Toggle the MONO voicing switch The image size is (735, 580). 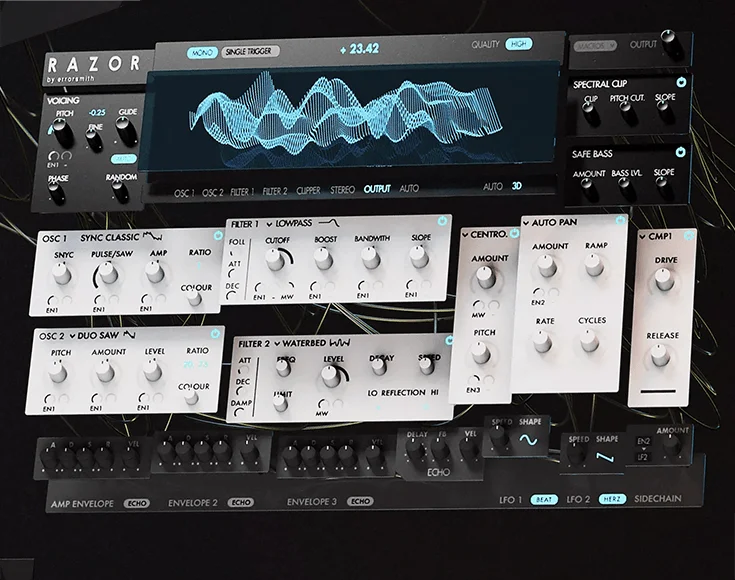(x=202, y=53)
